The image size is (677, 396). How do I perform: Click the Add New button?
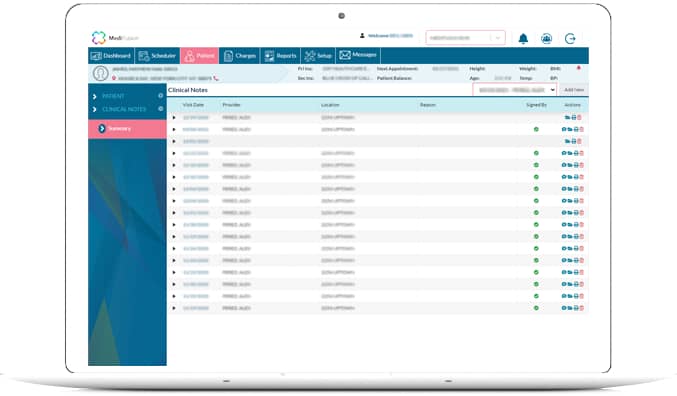(x=574, y=90)
